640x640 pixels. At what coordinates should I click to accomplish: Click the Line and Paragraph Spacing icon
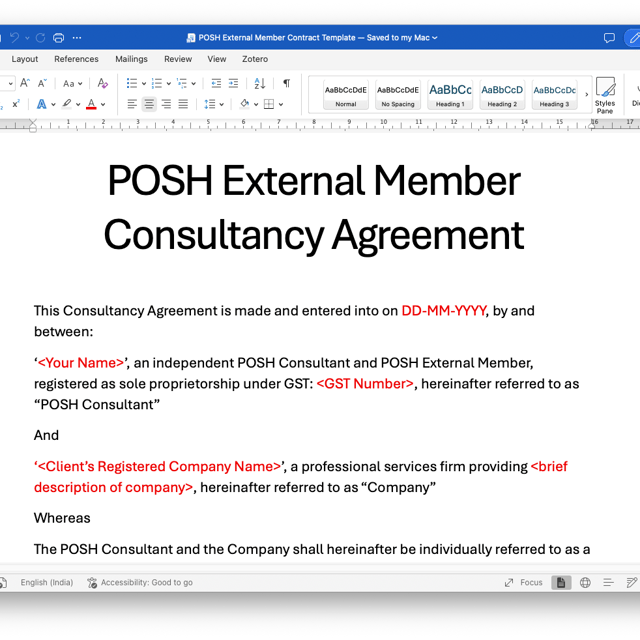(x=210, y=104)
